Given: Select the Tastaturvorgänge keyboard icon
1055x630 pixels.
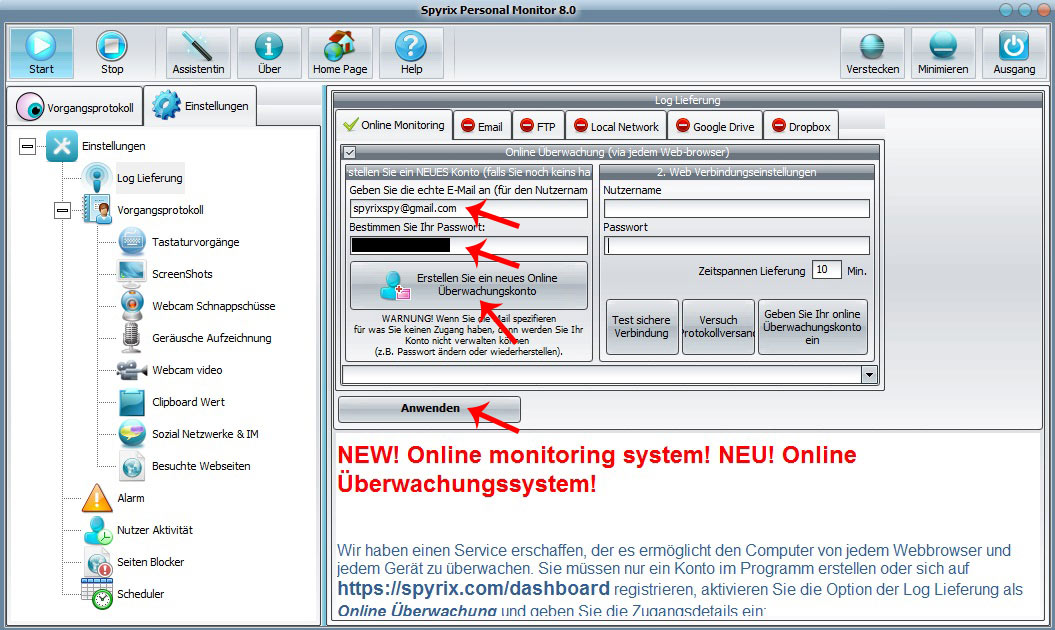Looking at the screenshot, I should coord(132,242).
